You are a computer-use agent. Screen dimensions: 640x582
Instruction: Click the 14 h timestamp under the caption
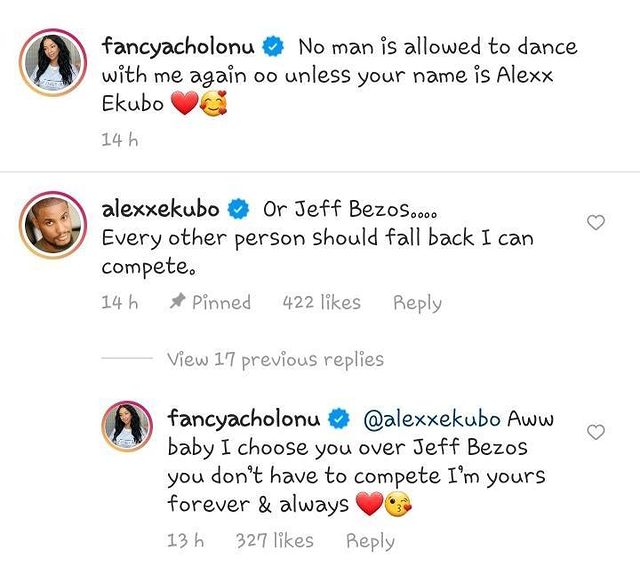(x=119, y=140)
